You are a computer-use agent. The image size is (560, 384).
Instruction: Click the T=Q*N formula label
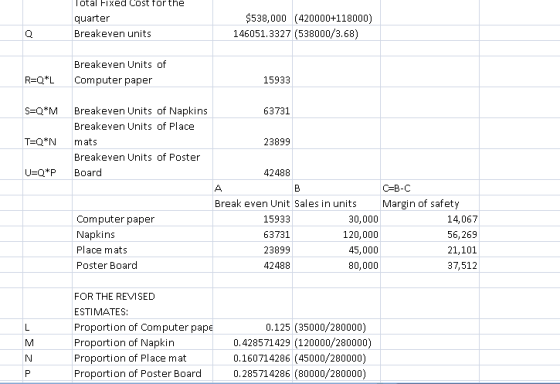click(40, 142)
